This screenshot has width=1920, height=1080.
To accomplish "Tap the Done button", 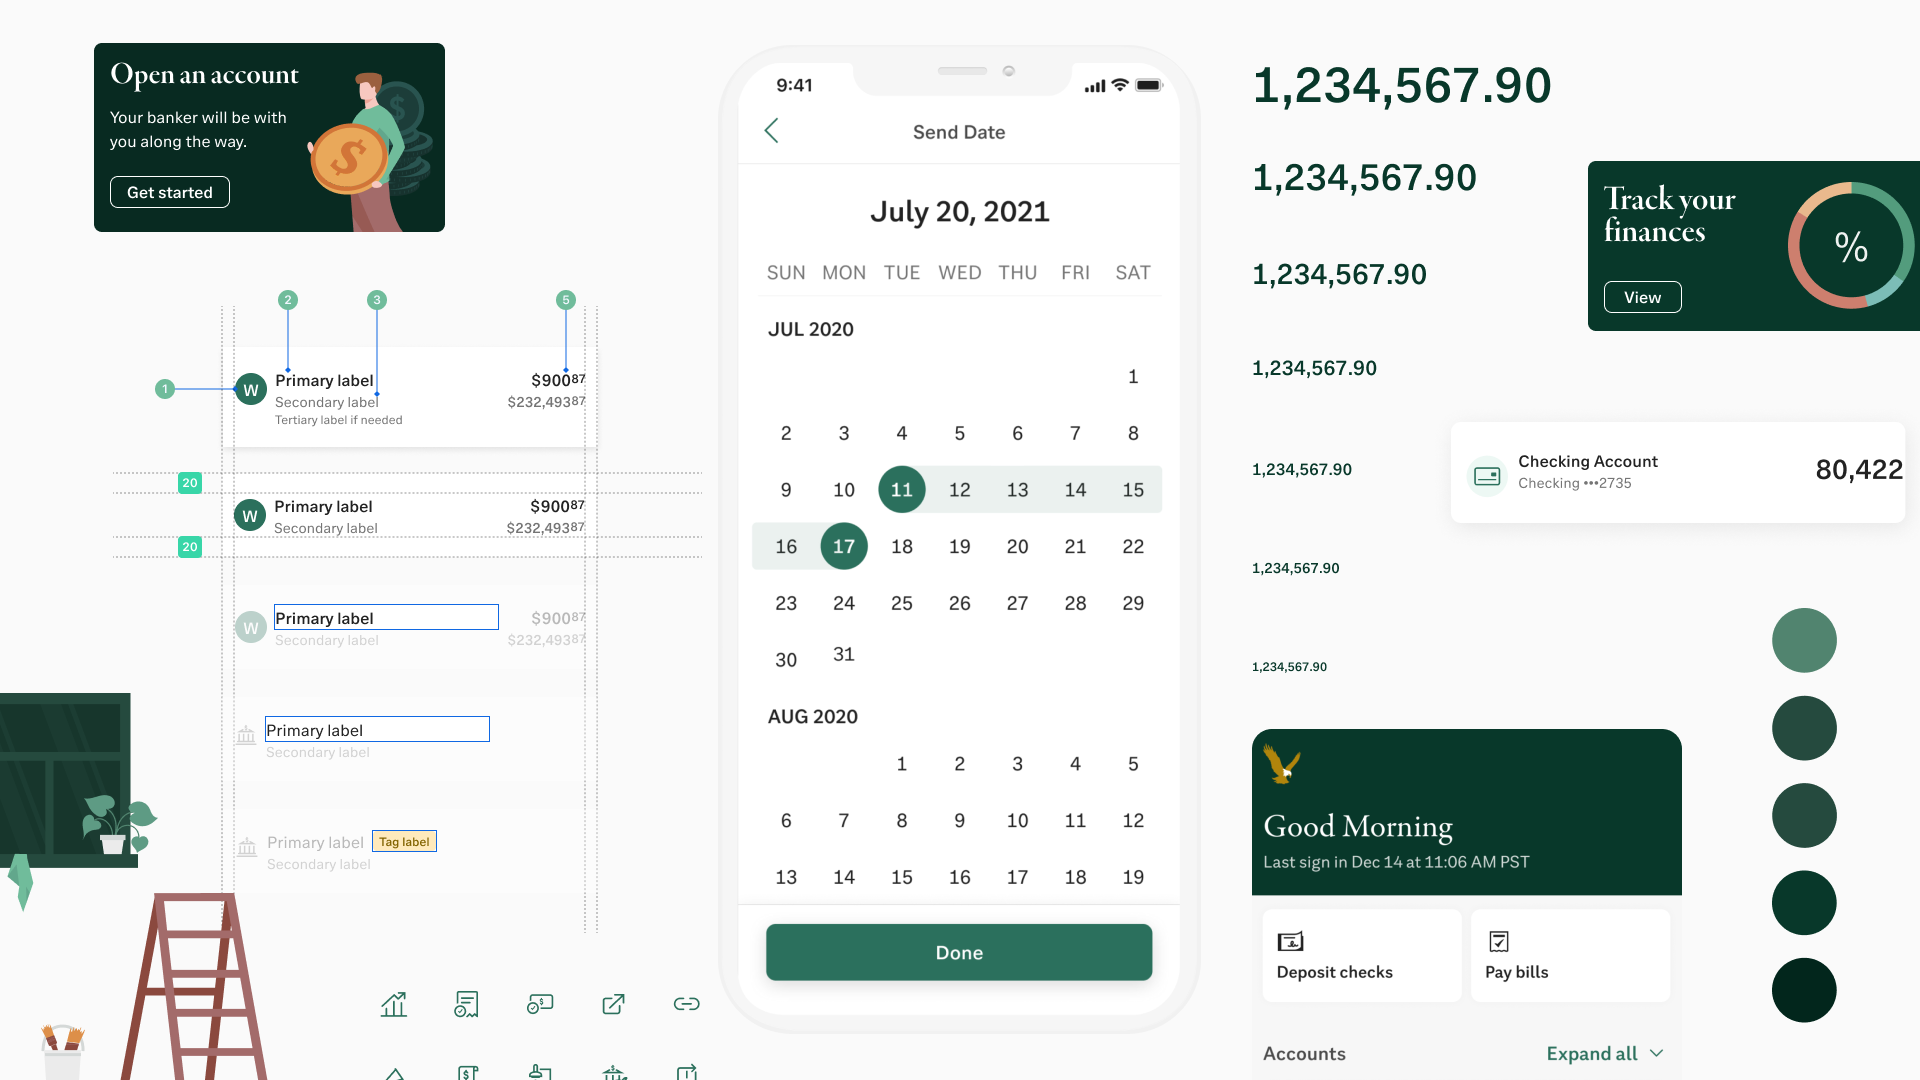I will [x=958, y=952].
